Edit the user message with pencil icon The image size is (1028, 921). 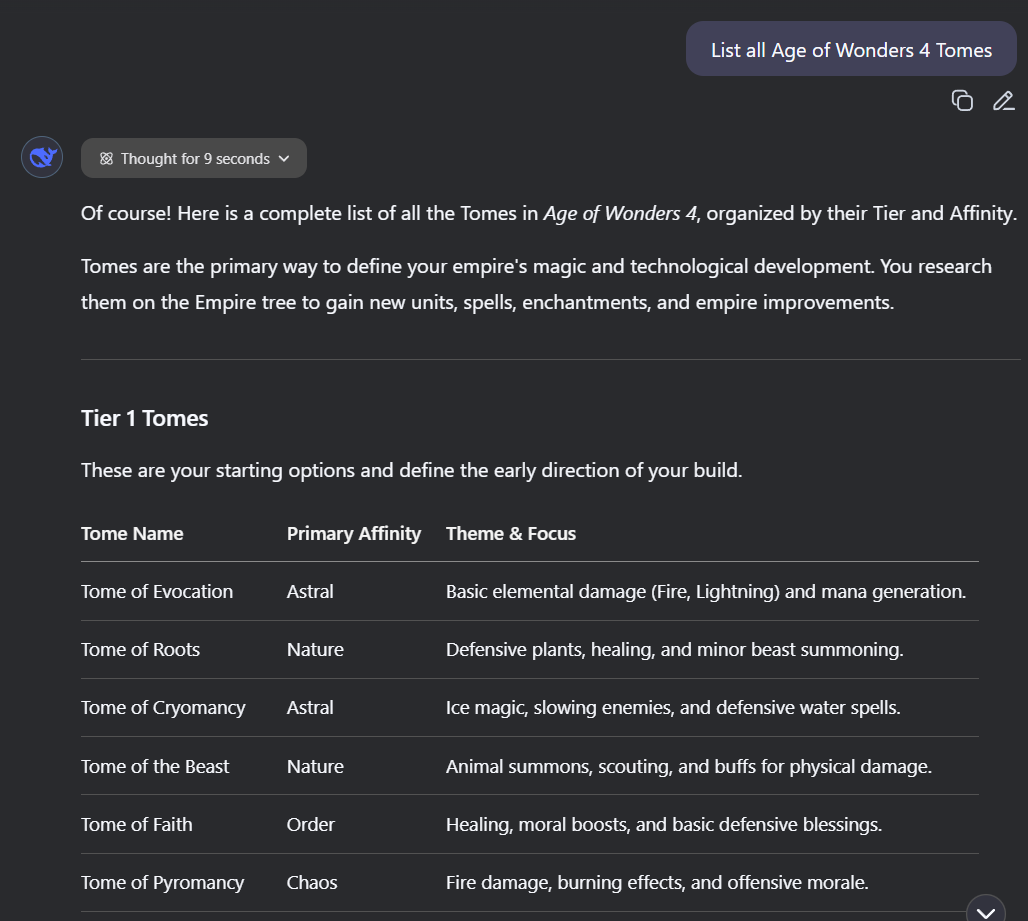1003,100
